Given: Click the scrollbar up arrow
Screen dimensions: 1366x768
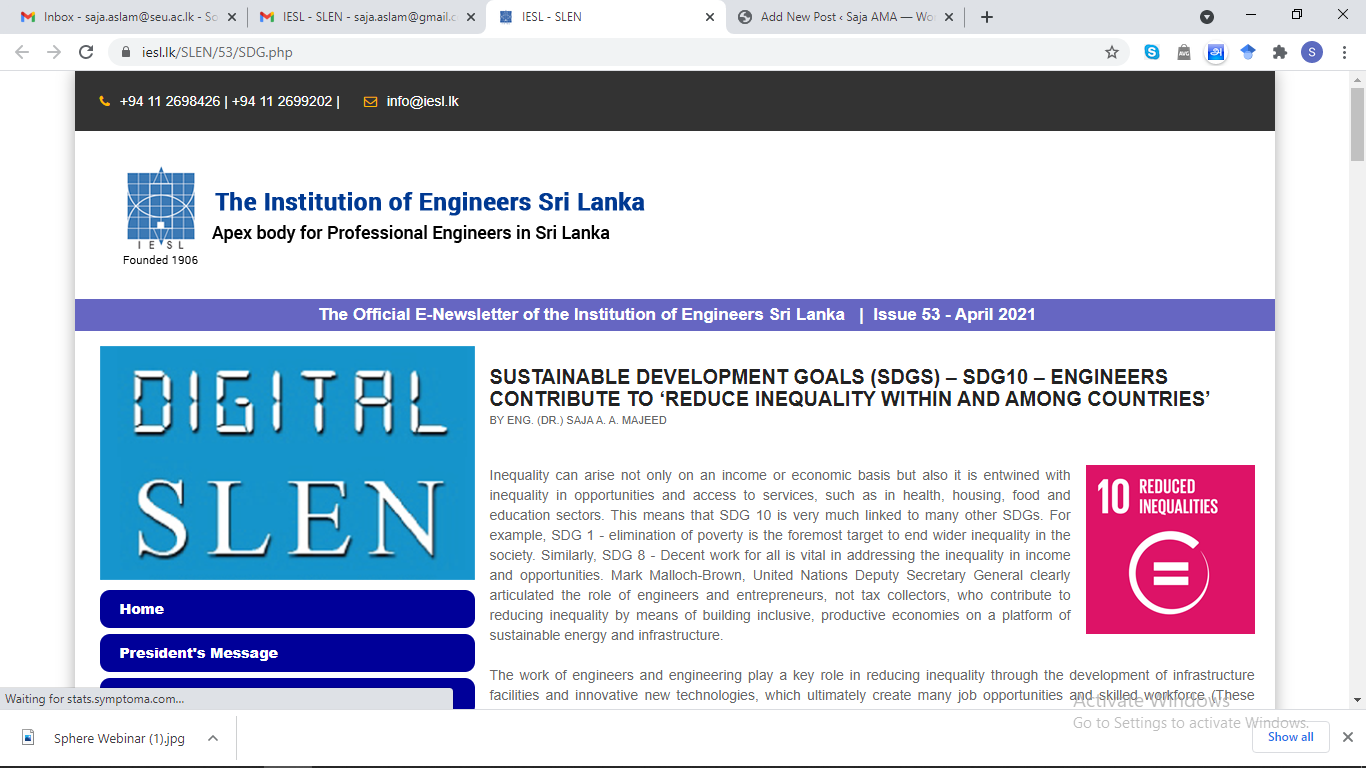Looking at the screenshot, I should 1357,79.
